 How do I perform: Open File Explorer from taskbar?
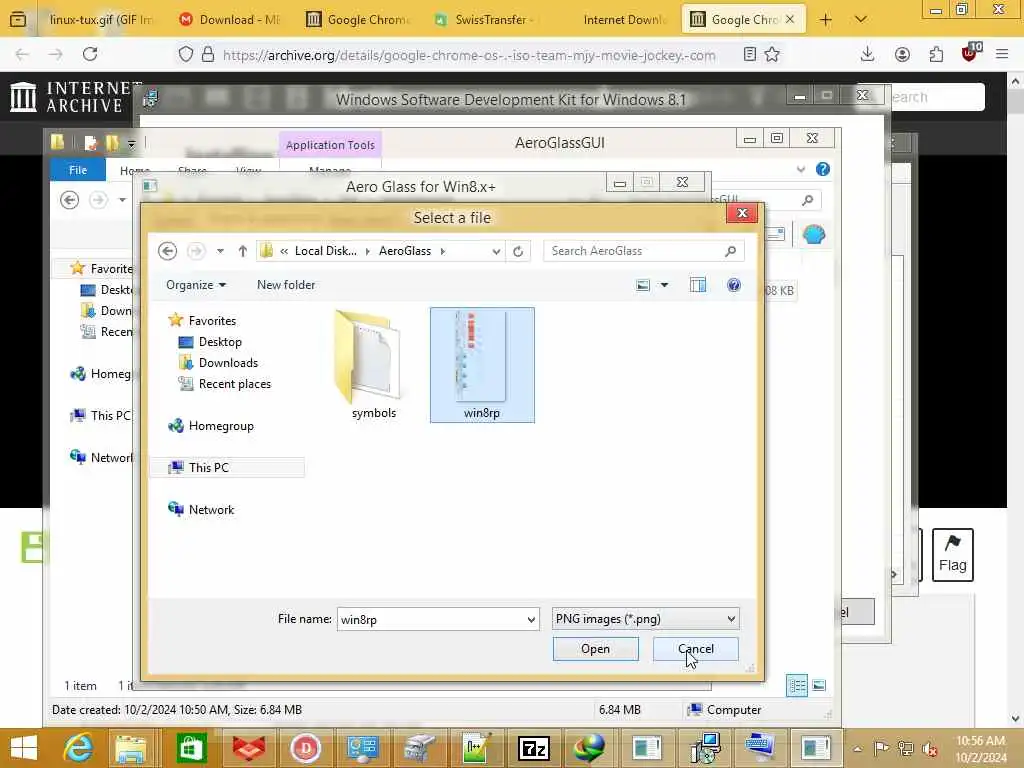[x=131, y=748]
